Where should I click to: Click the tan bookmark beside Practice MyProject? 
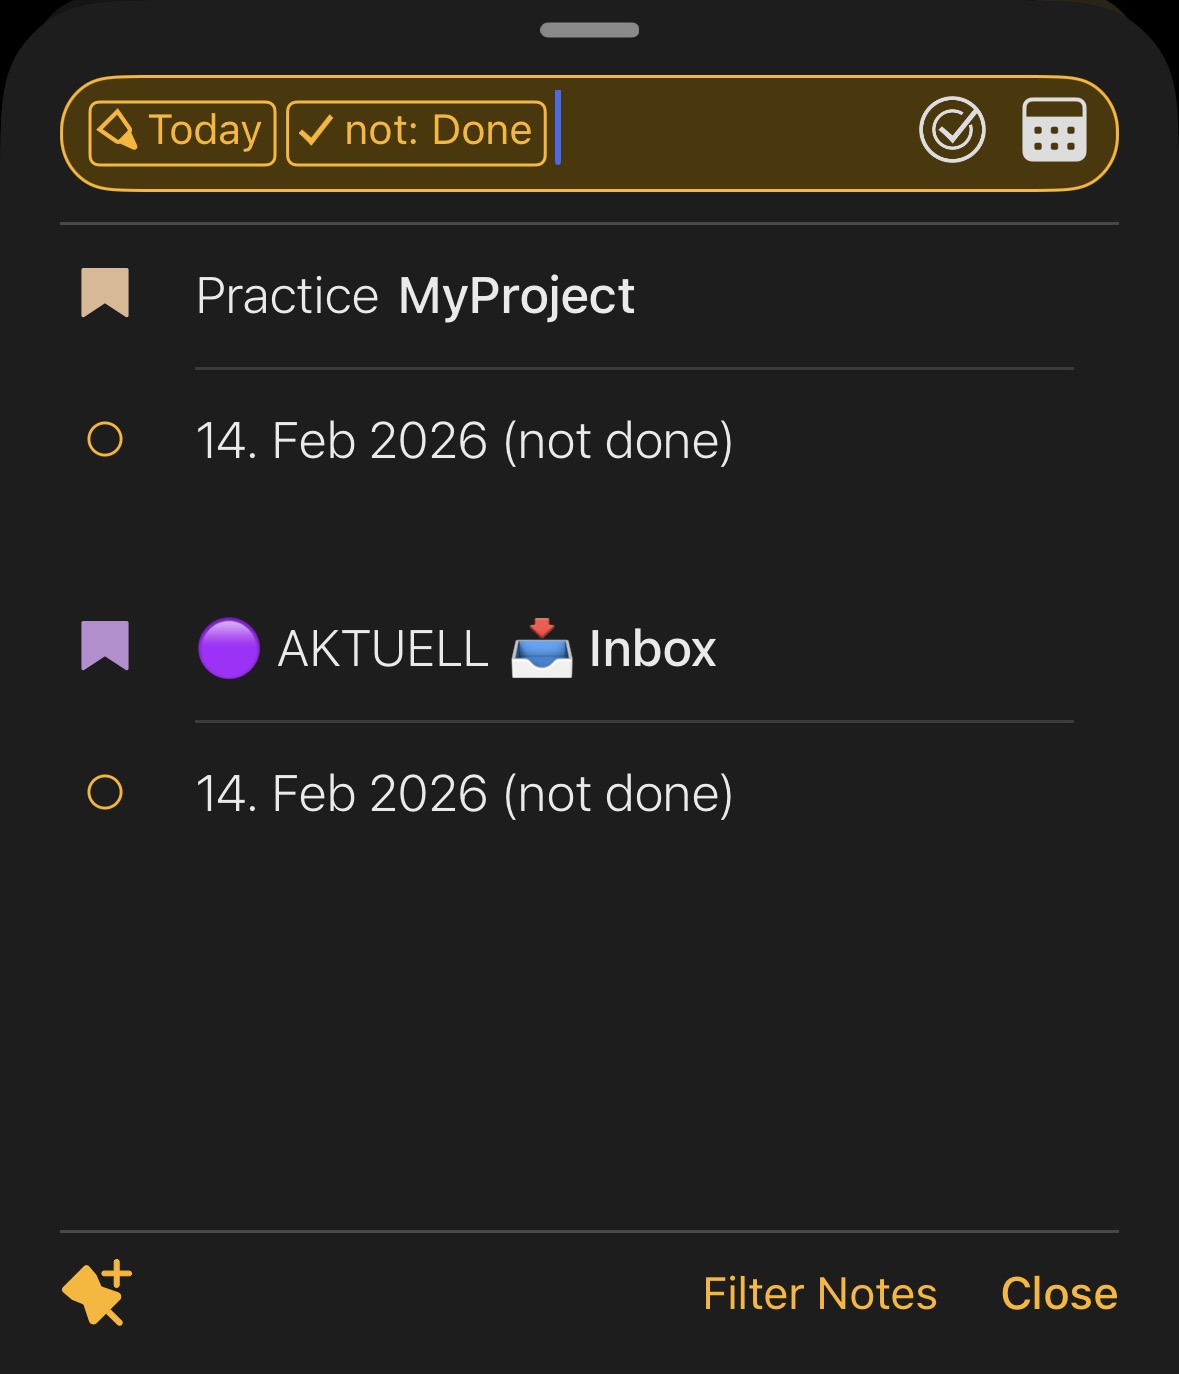[105, 293]
